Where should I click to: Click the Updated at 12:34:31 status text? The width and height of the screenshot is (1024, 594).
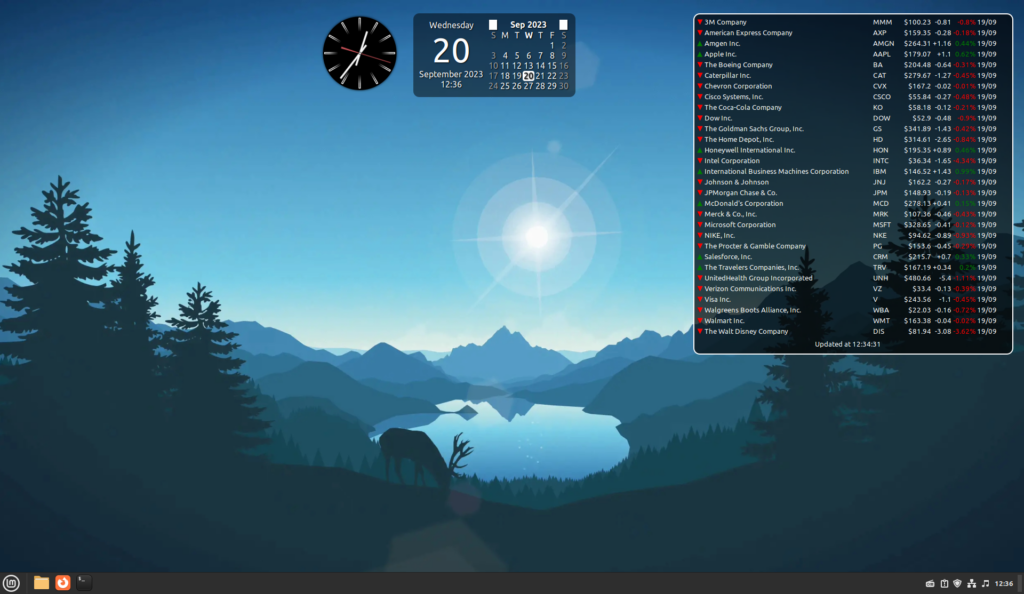pyautogui.click(x=847, y=344)
